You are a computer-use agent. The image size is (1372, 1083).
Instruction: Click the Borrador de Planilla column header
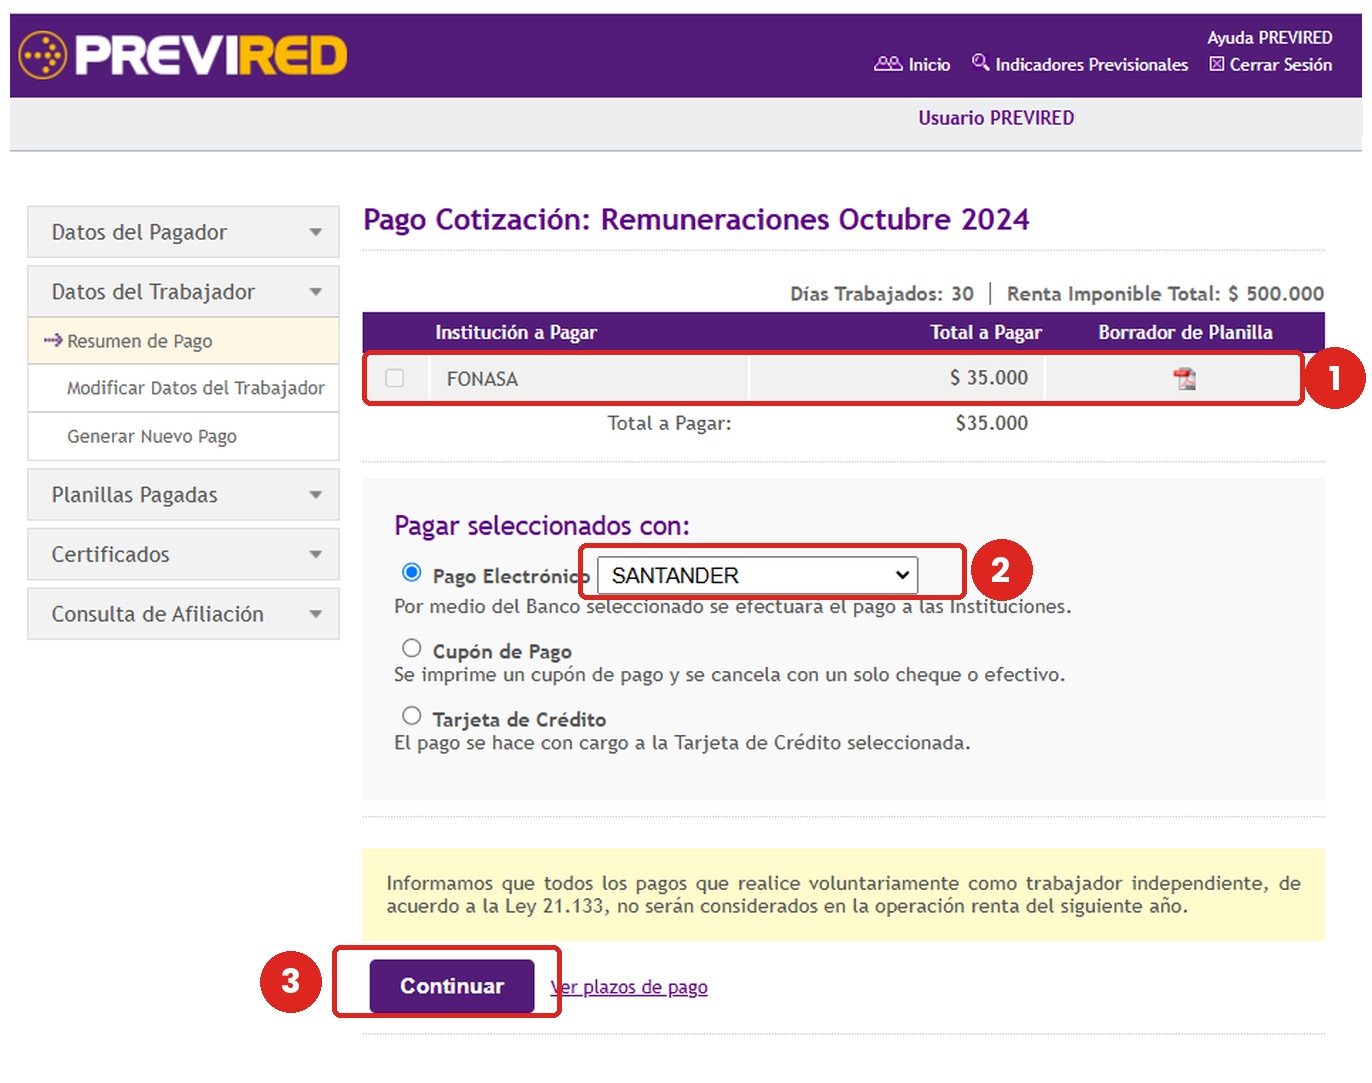point(1185,332)
